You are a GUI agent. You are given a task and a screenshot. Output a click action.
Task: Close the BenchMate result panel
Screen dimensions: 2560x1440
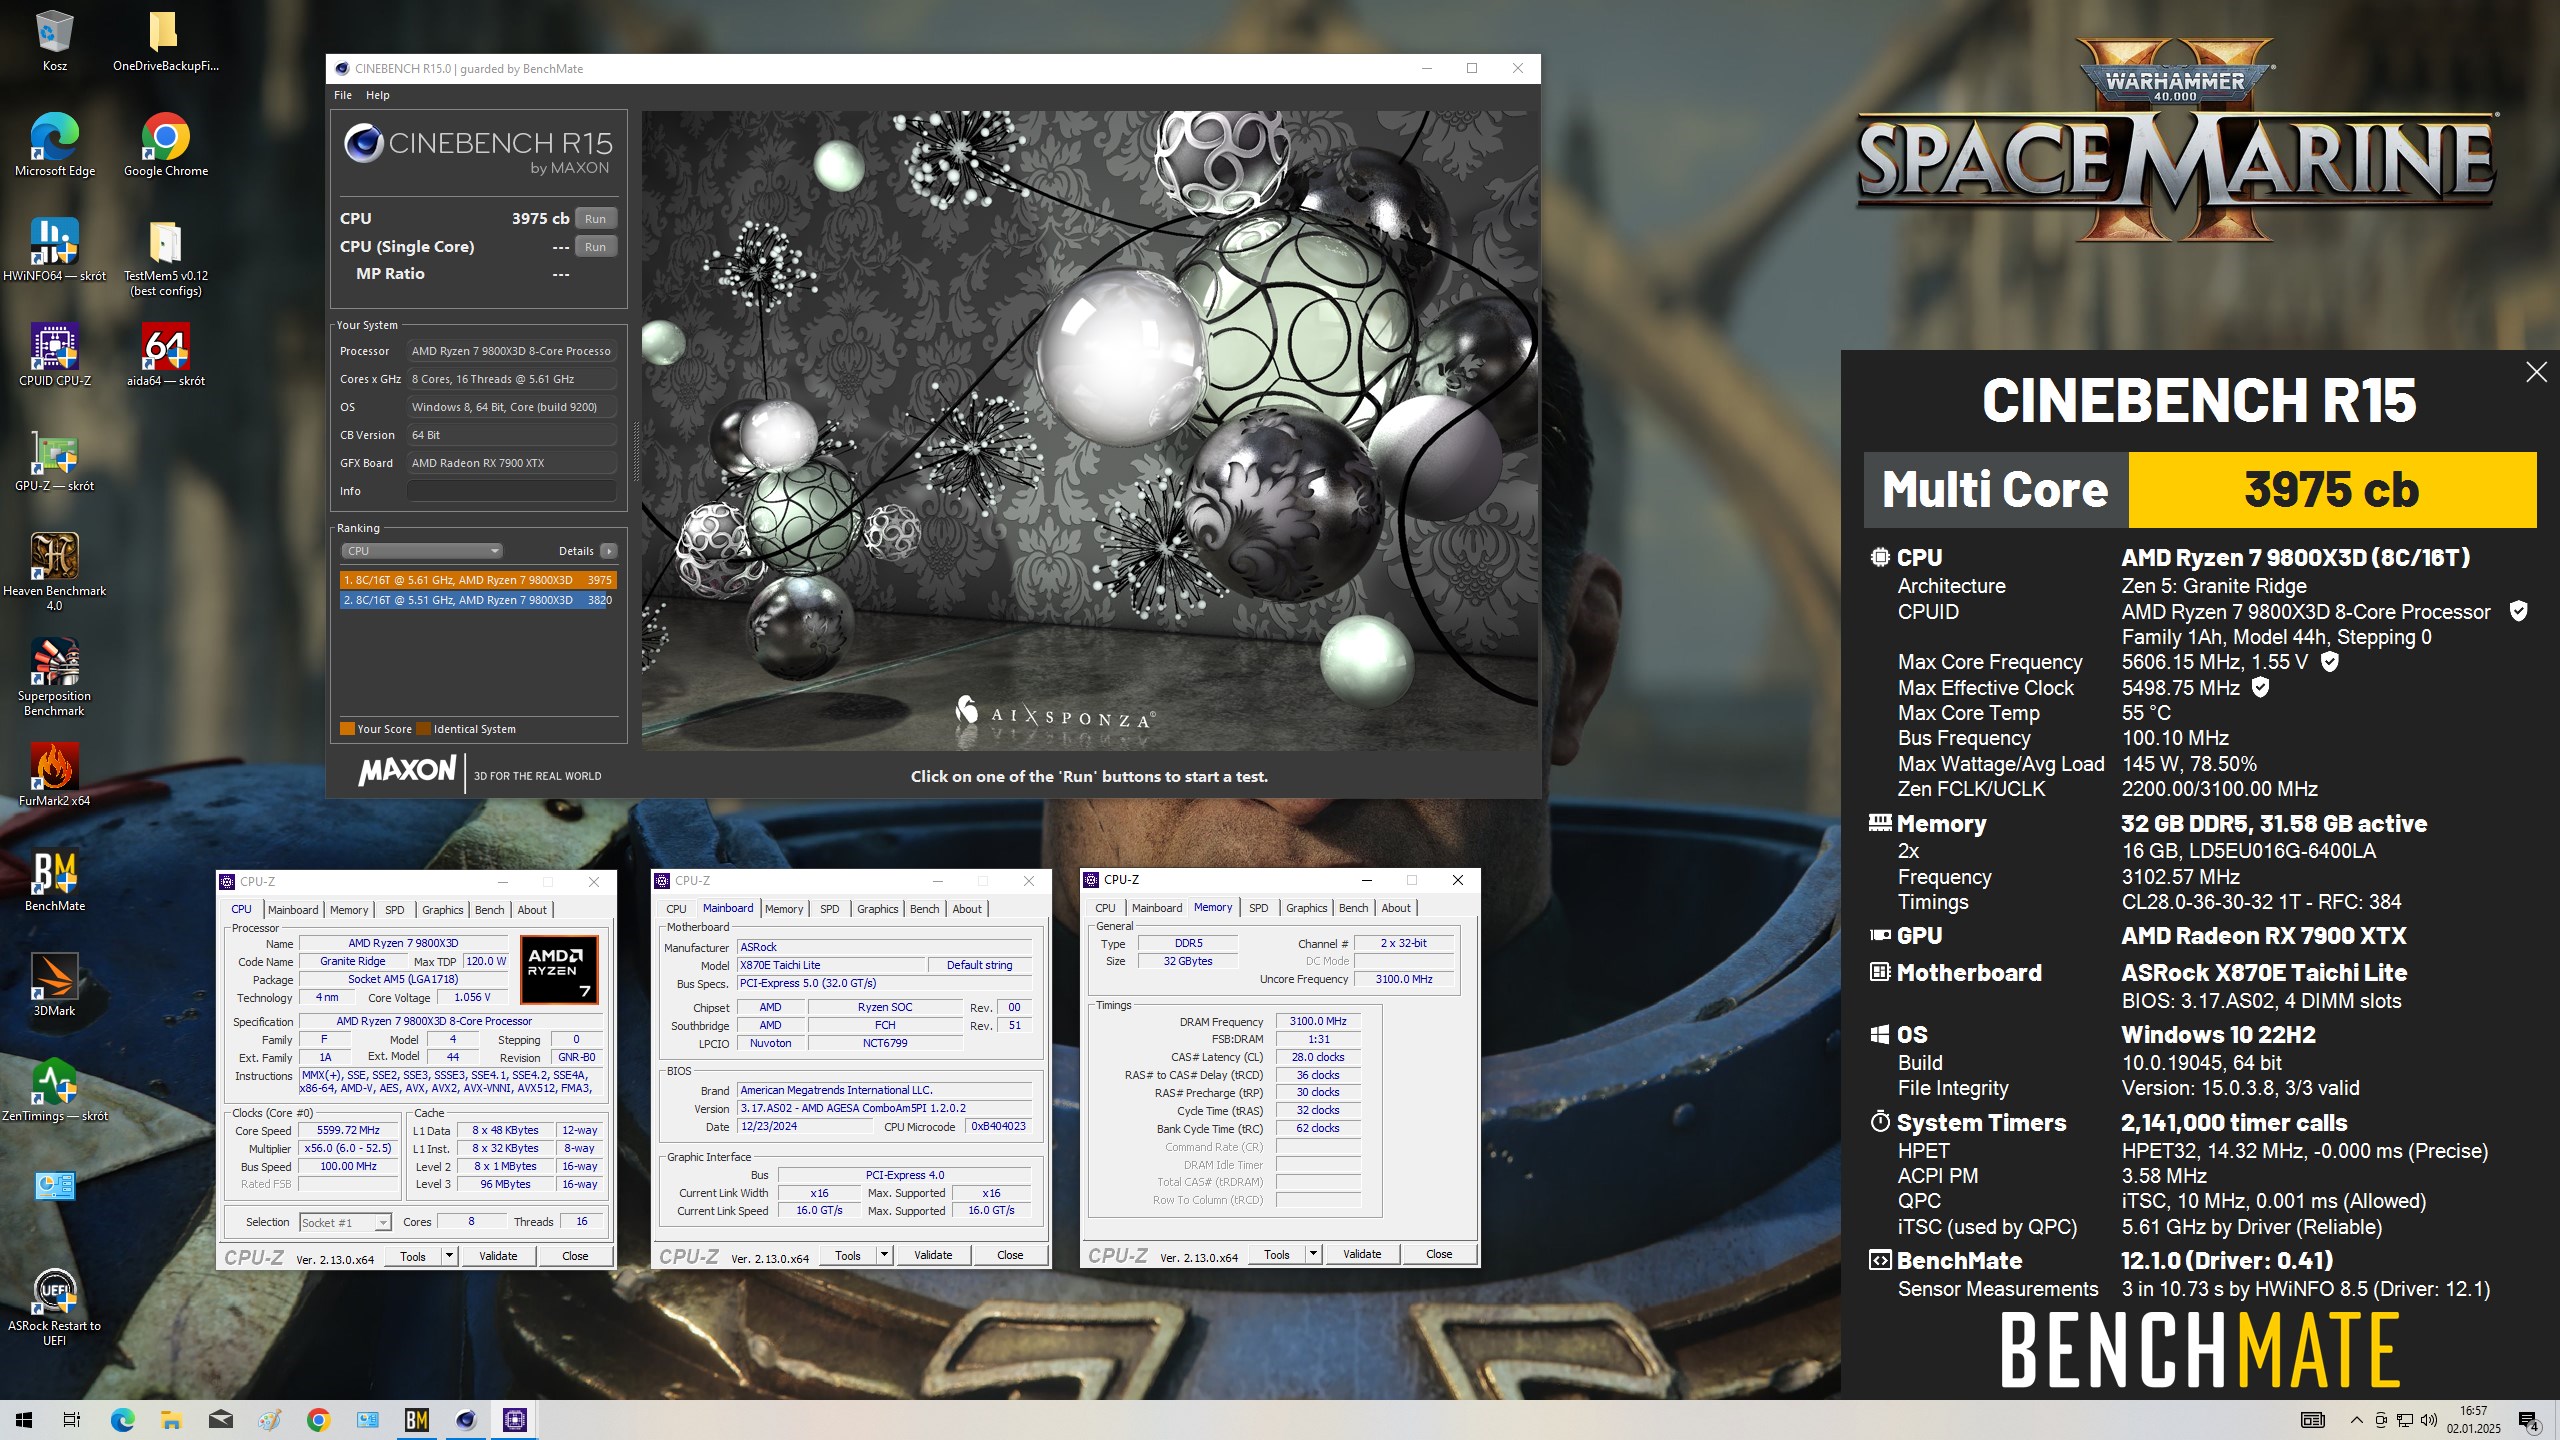point(2536,372)
